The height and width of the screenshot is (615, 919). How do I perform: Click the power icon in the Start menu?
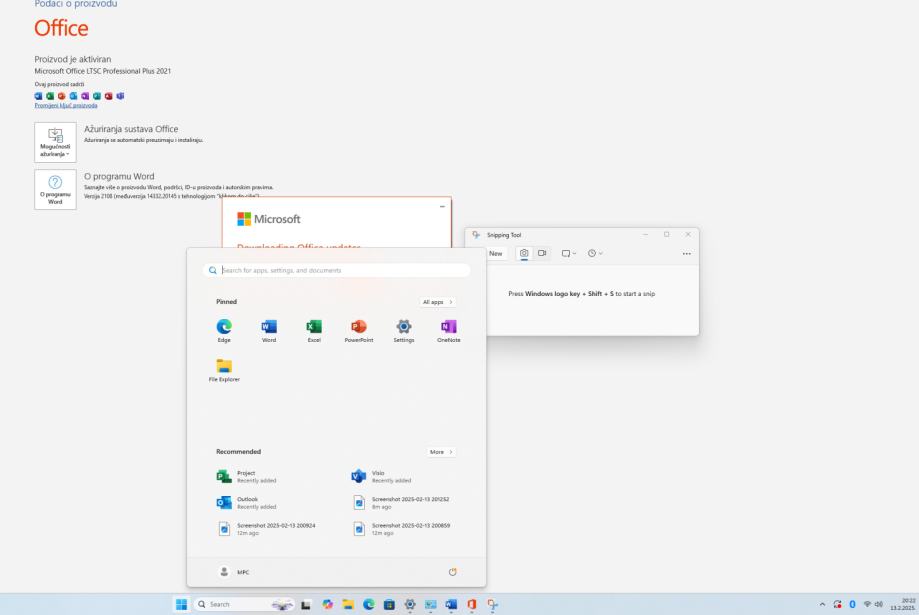(x=452, y=572)
